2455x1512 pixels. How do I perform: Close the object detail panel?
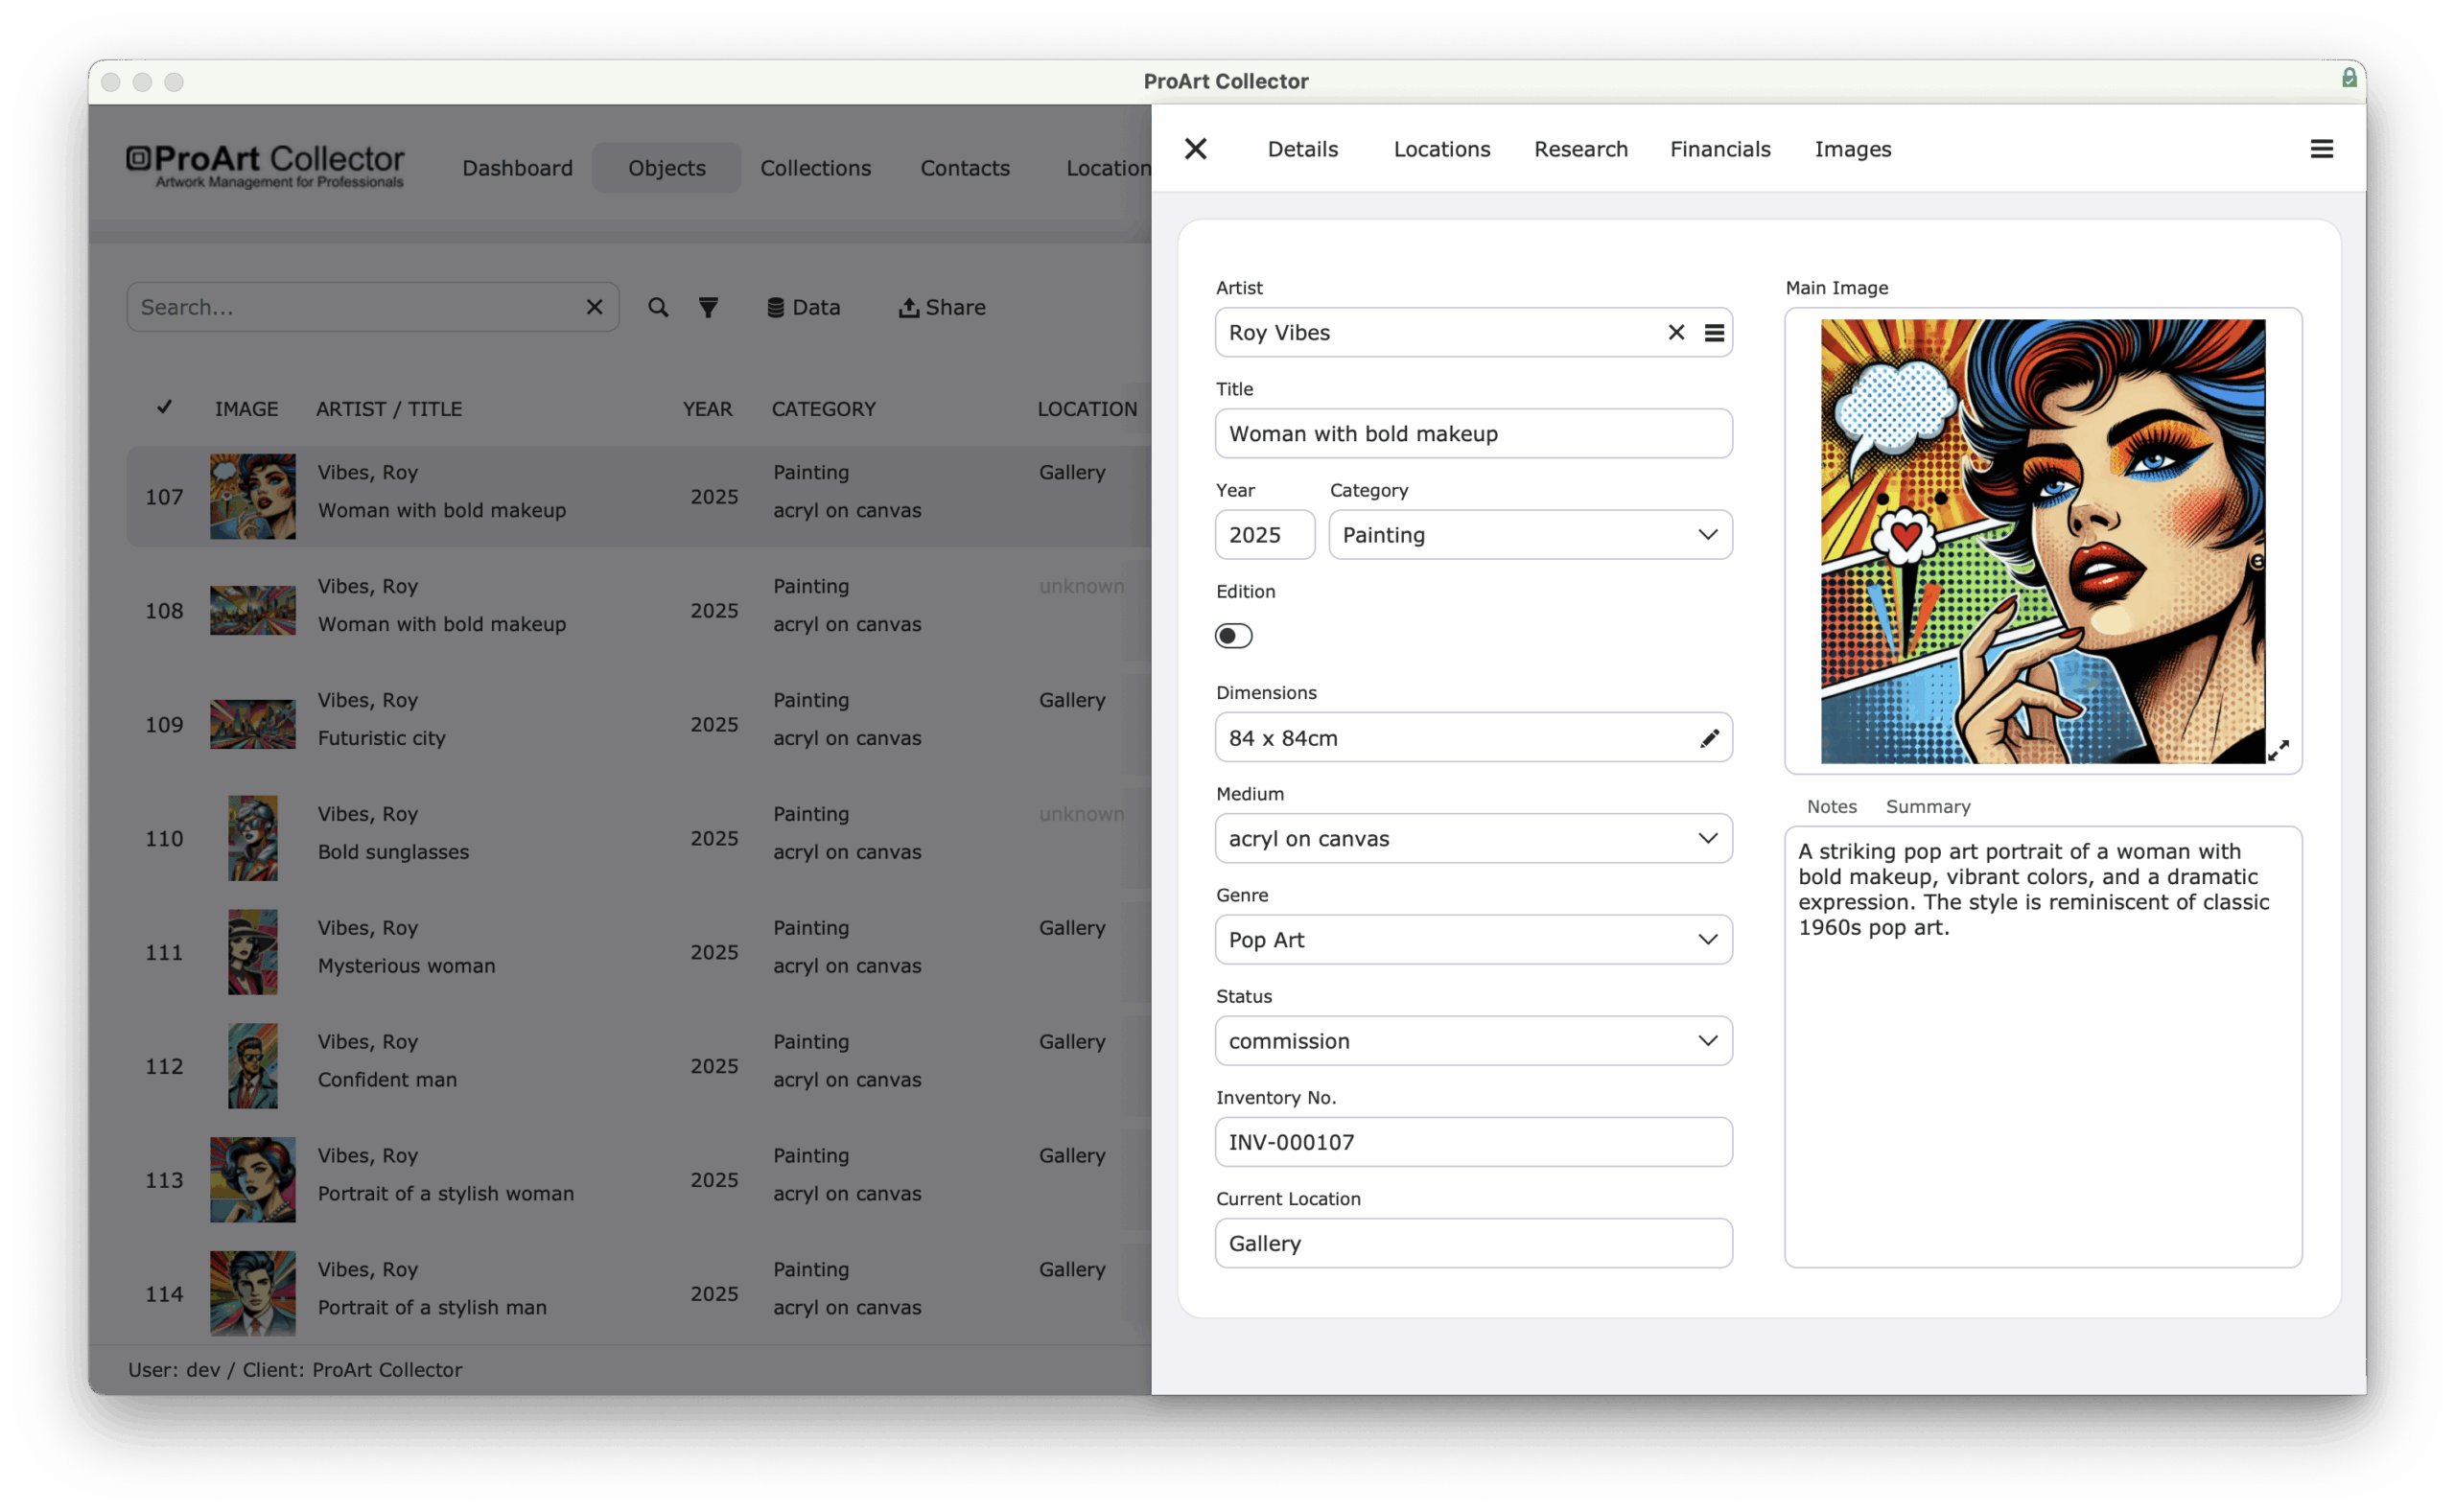(x=1196, y=149)
